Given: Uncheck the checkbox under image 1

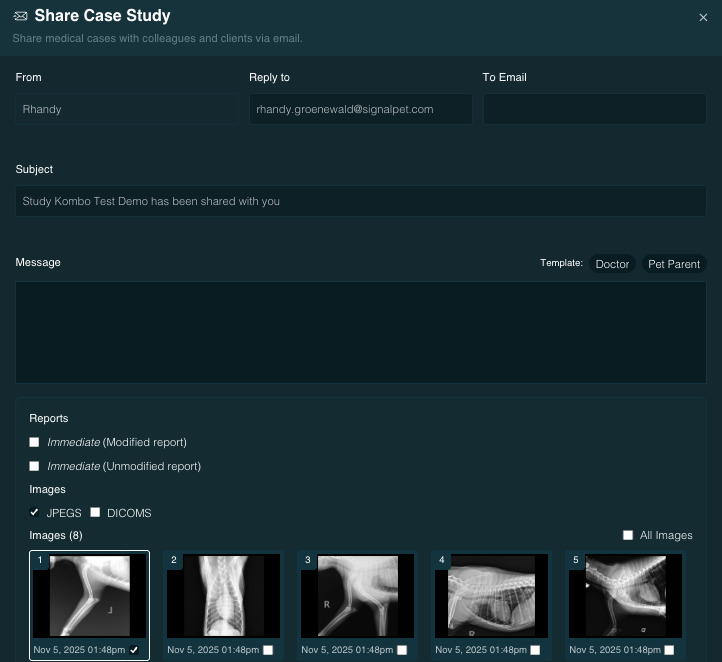Looking at the screenshot, I should (x=134, y=650).
